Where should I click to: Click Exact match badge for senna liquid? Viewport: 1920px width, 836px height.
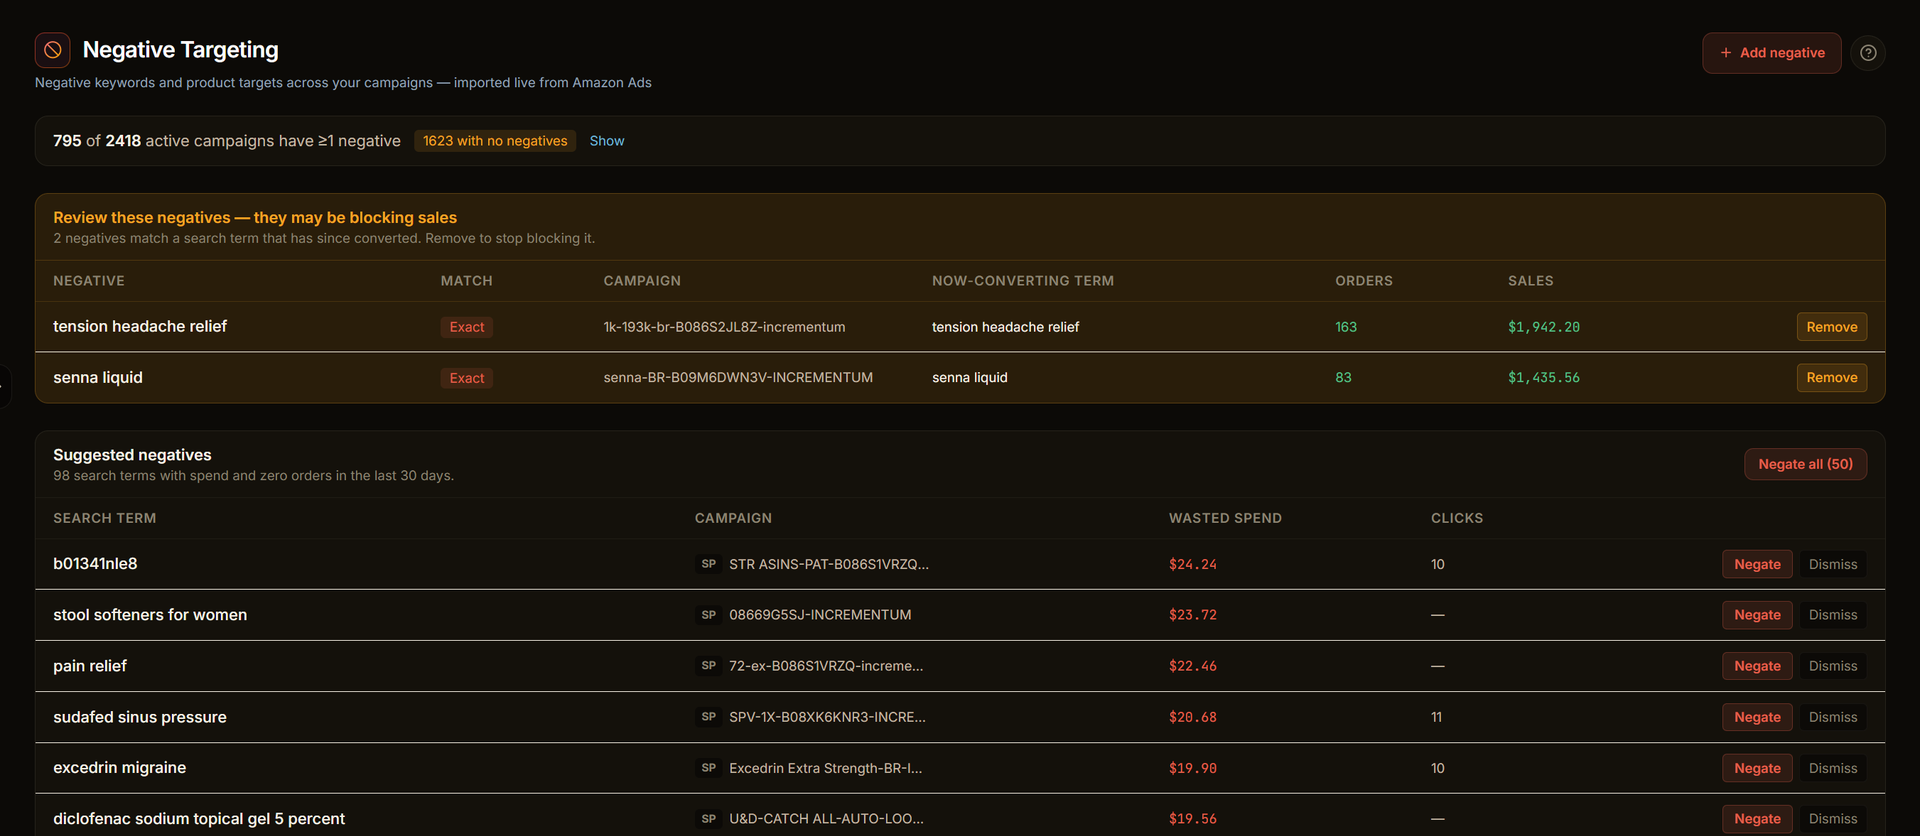(467, 378)
